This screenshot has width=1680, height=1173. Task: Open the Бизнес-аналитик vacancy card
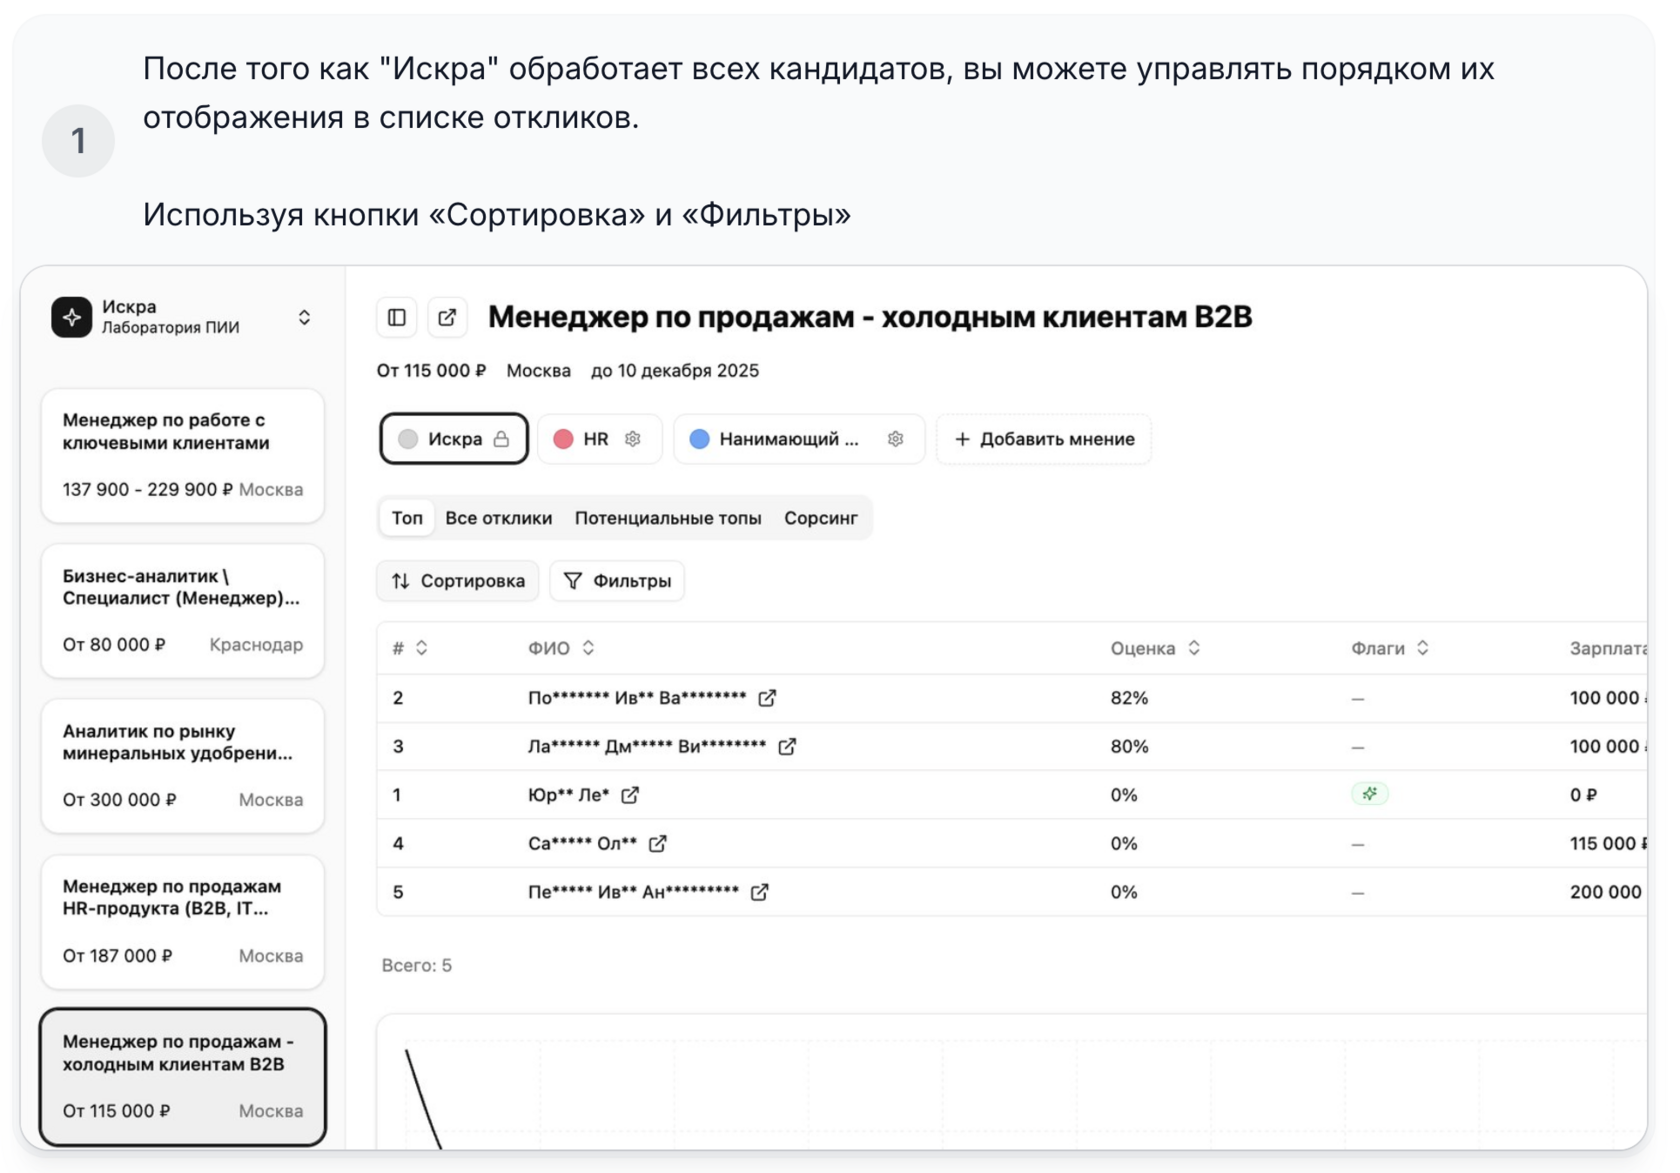[x=182, y=610]
